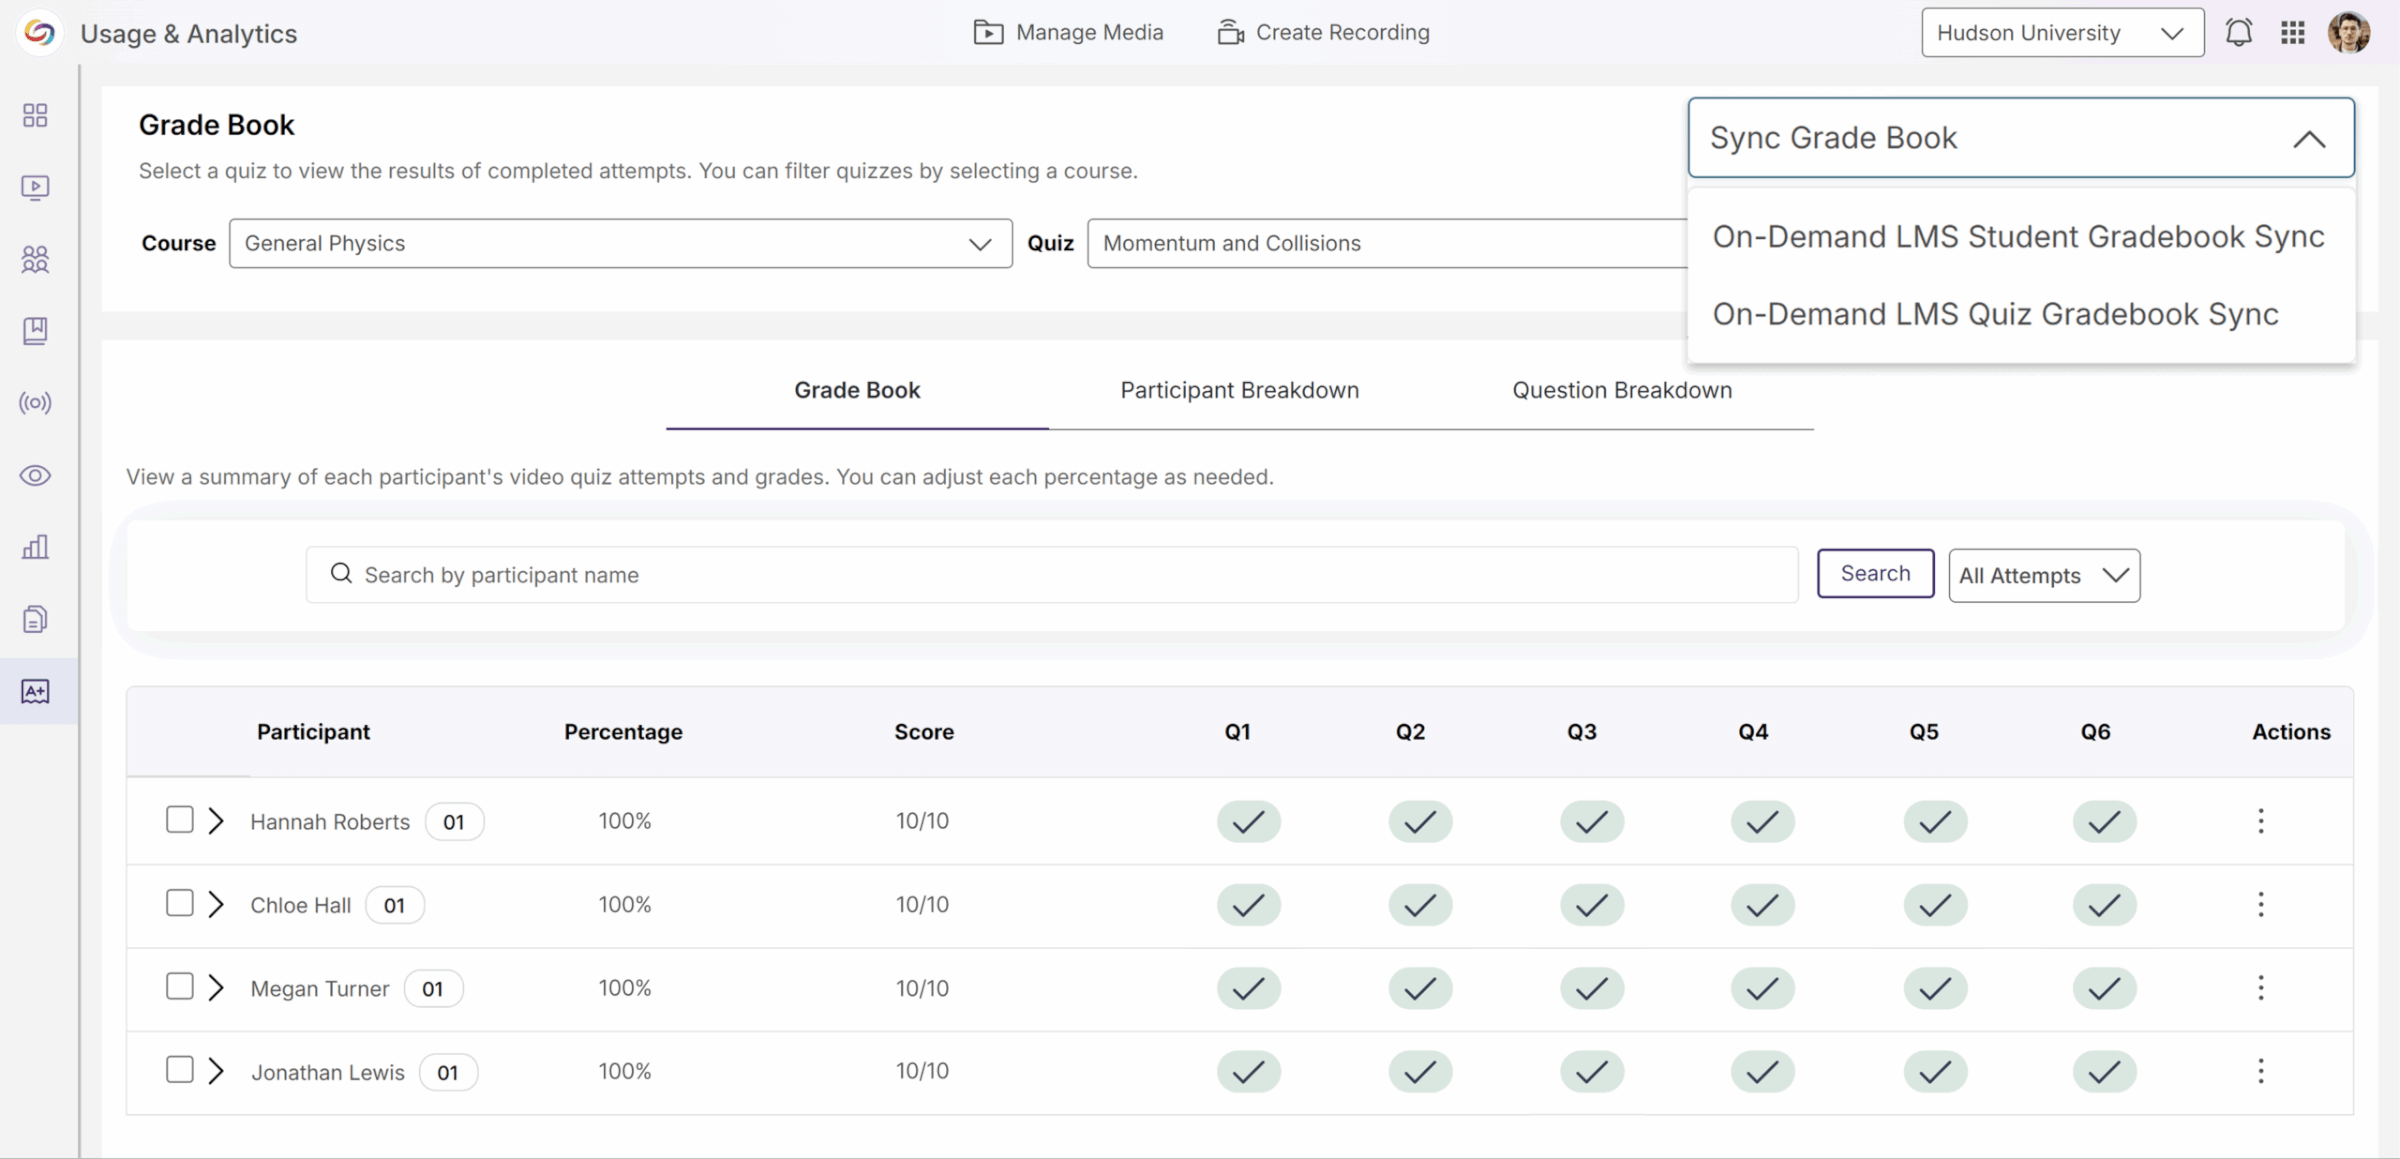Click the Create Recording link

(1324, 32)
